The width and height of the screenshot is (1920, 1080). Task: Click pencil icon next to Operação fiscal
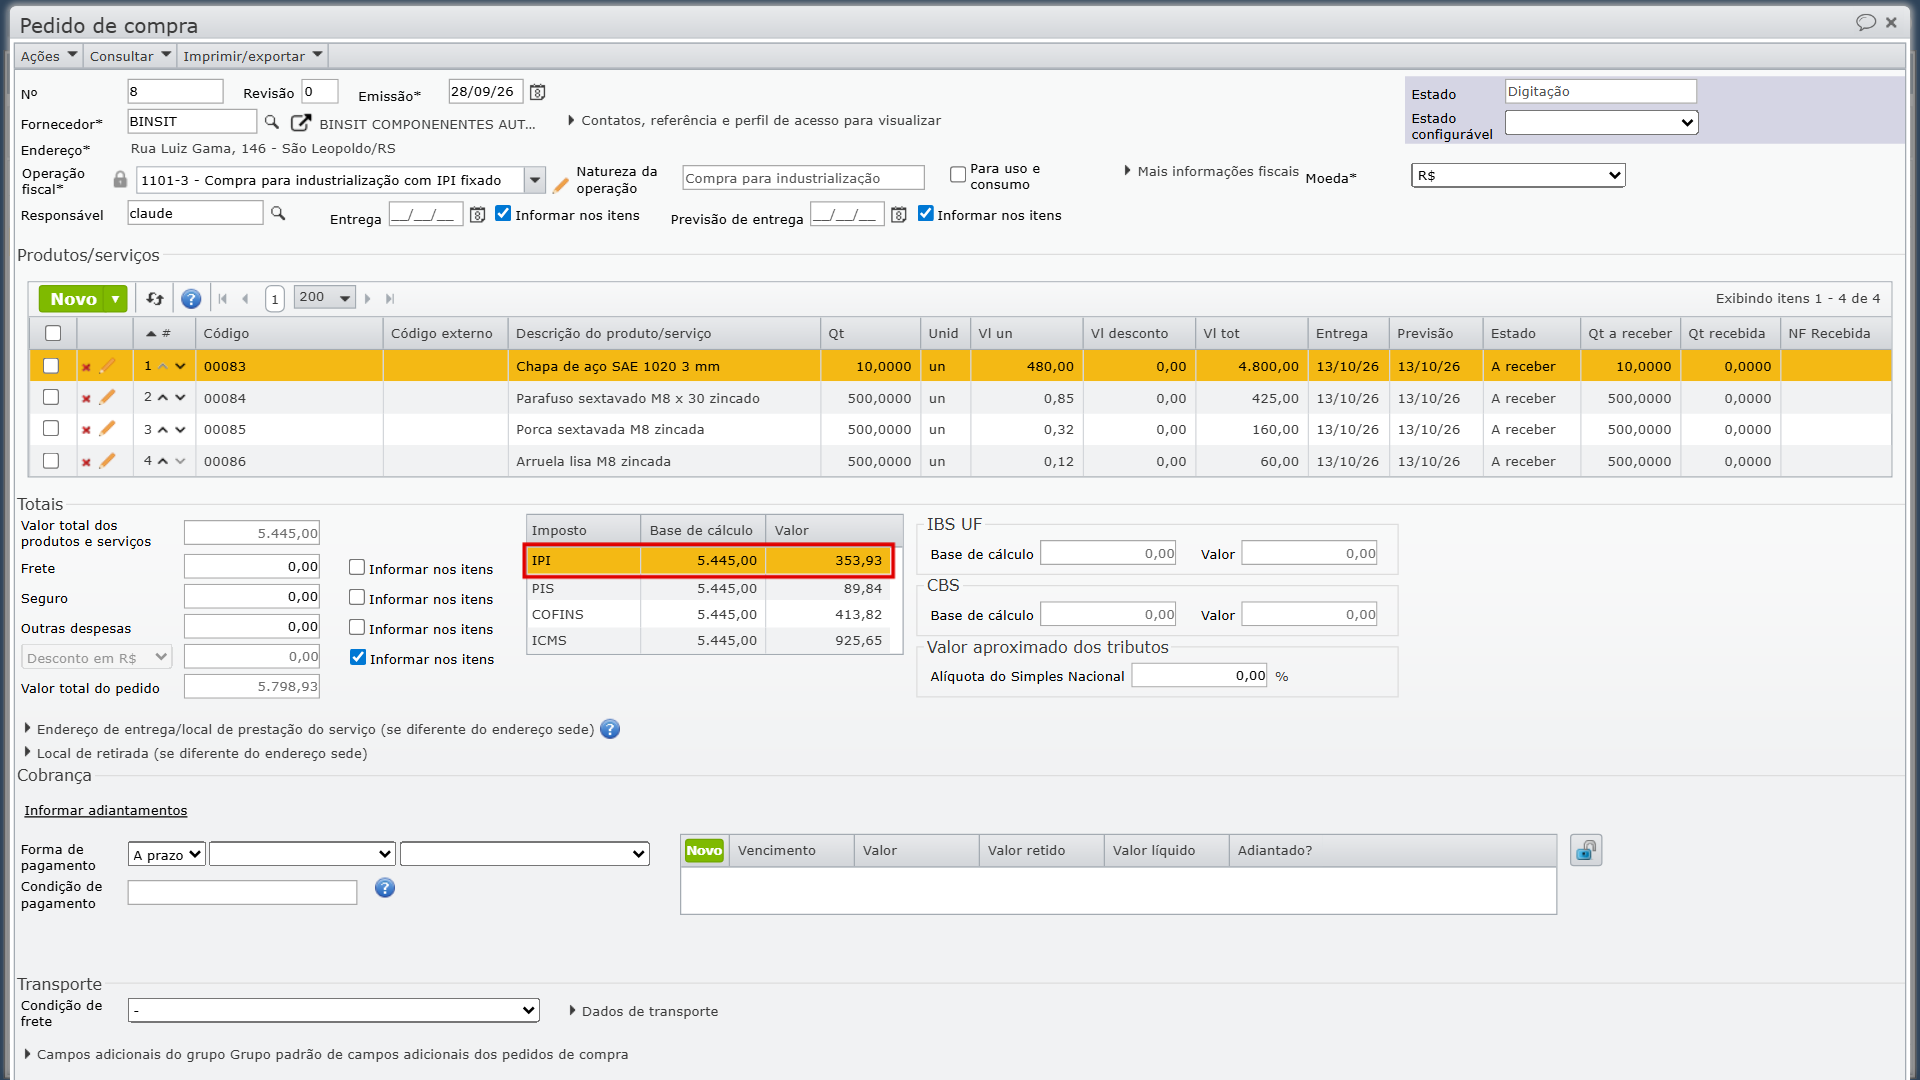[x=560, y=185]
